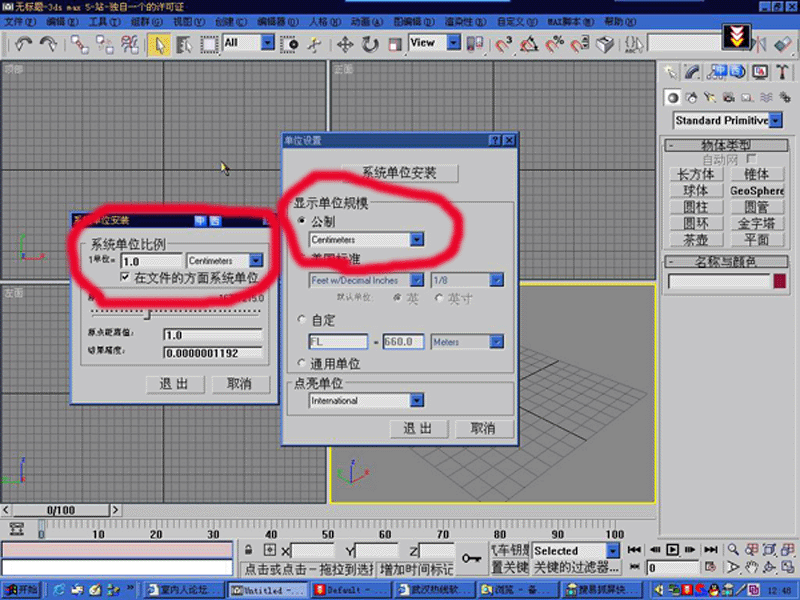Collapse the 物体类型 rollout

tap(726, 145)
